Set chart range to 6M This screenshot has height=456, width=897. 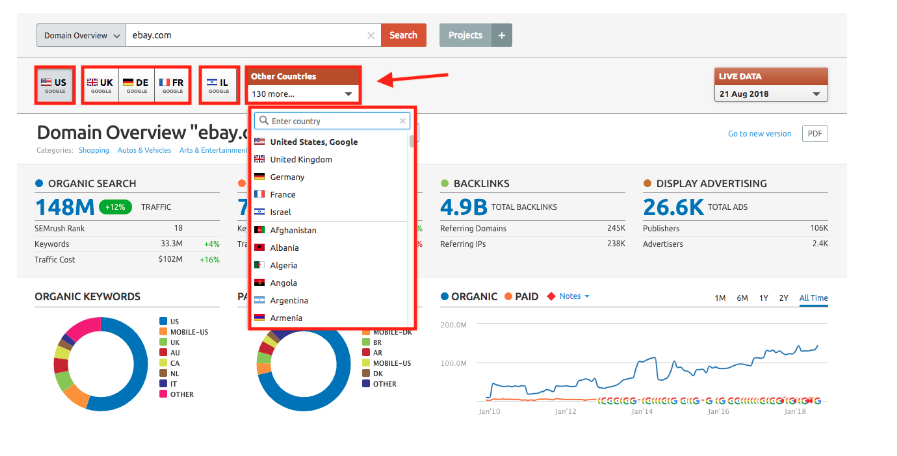point(742,298)
